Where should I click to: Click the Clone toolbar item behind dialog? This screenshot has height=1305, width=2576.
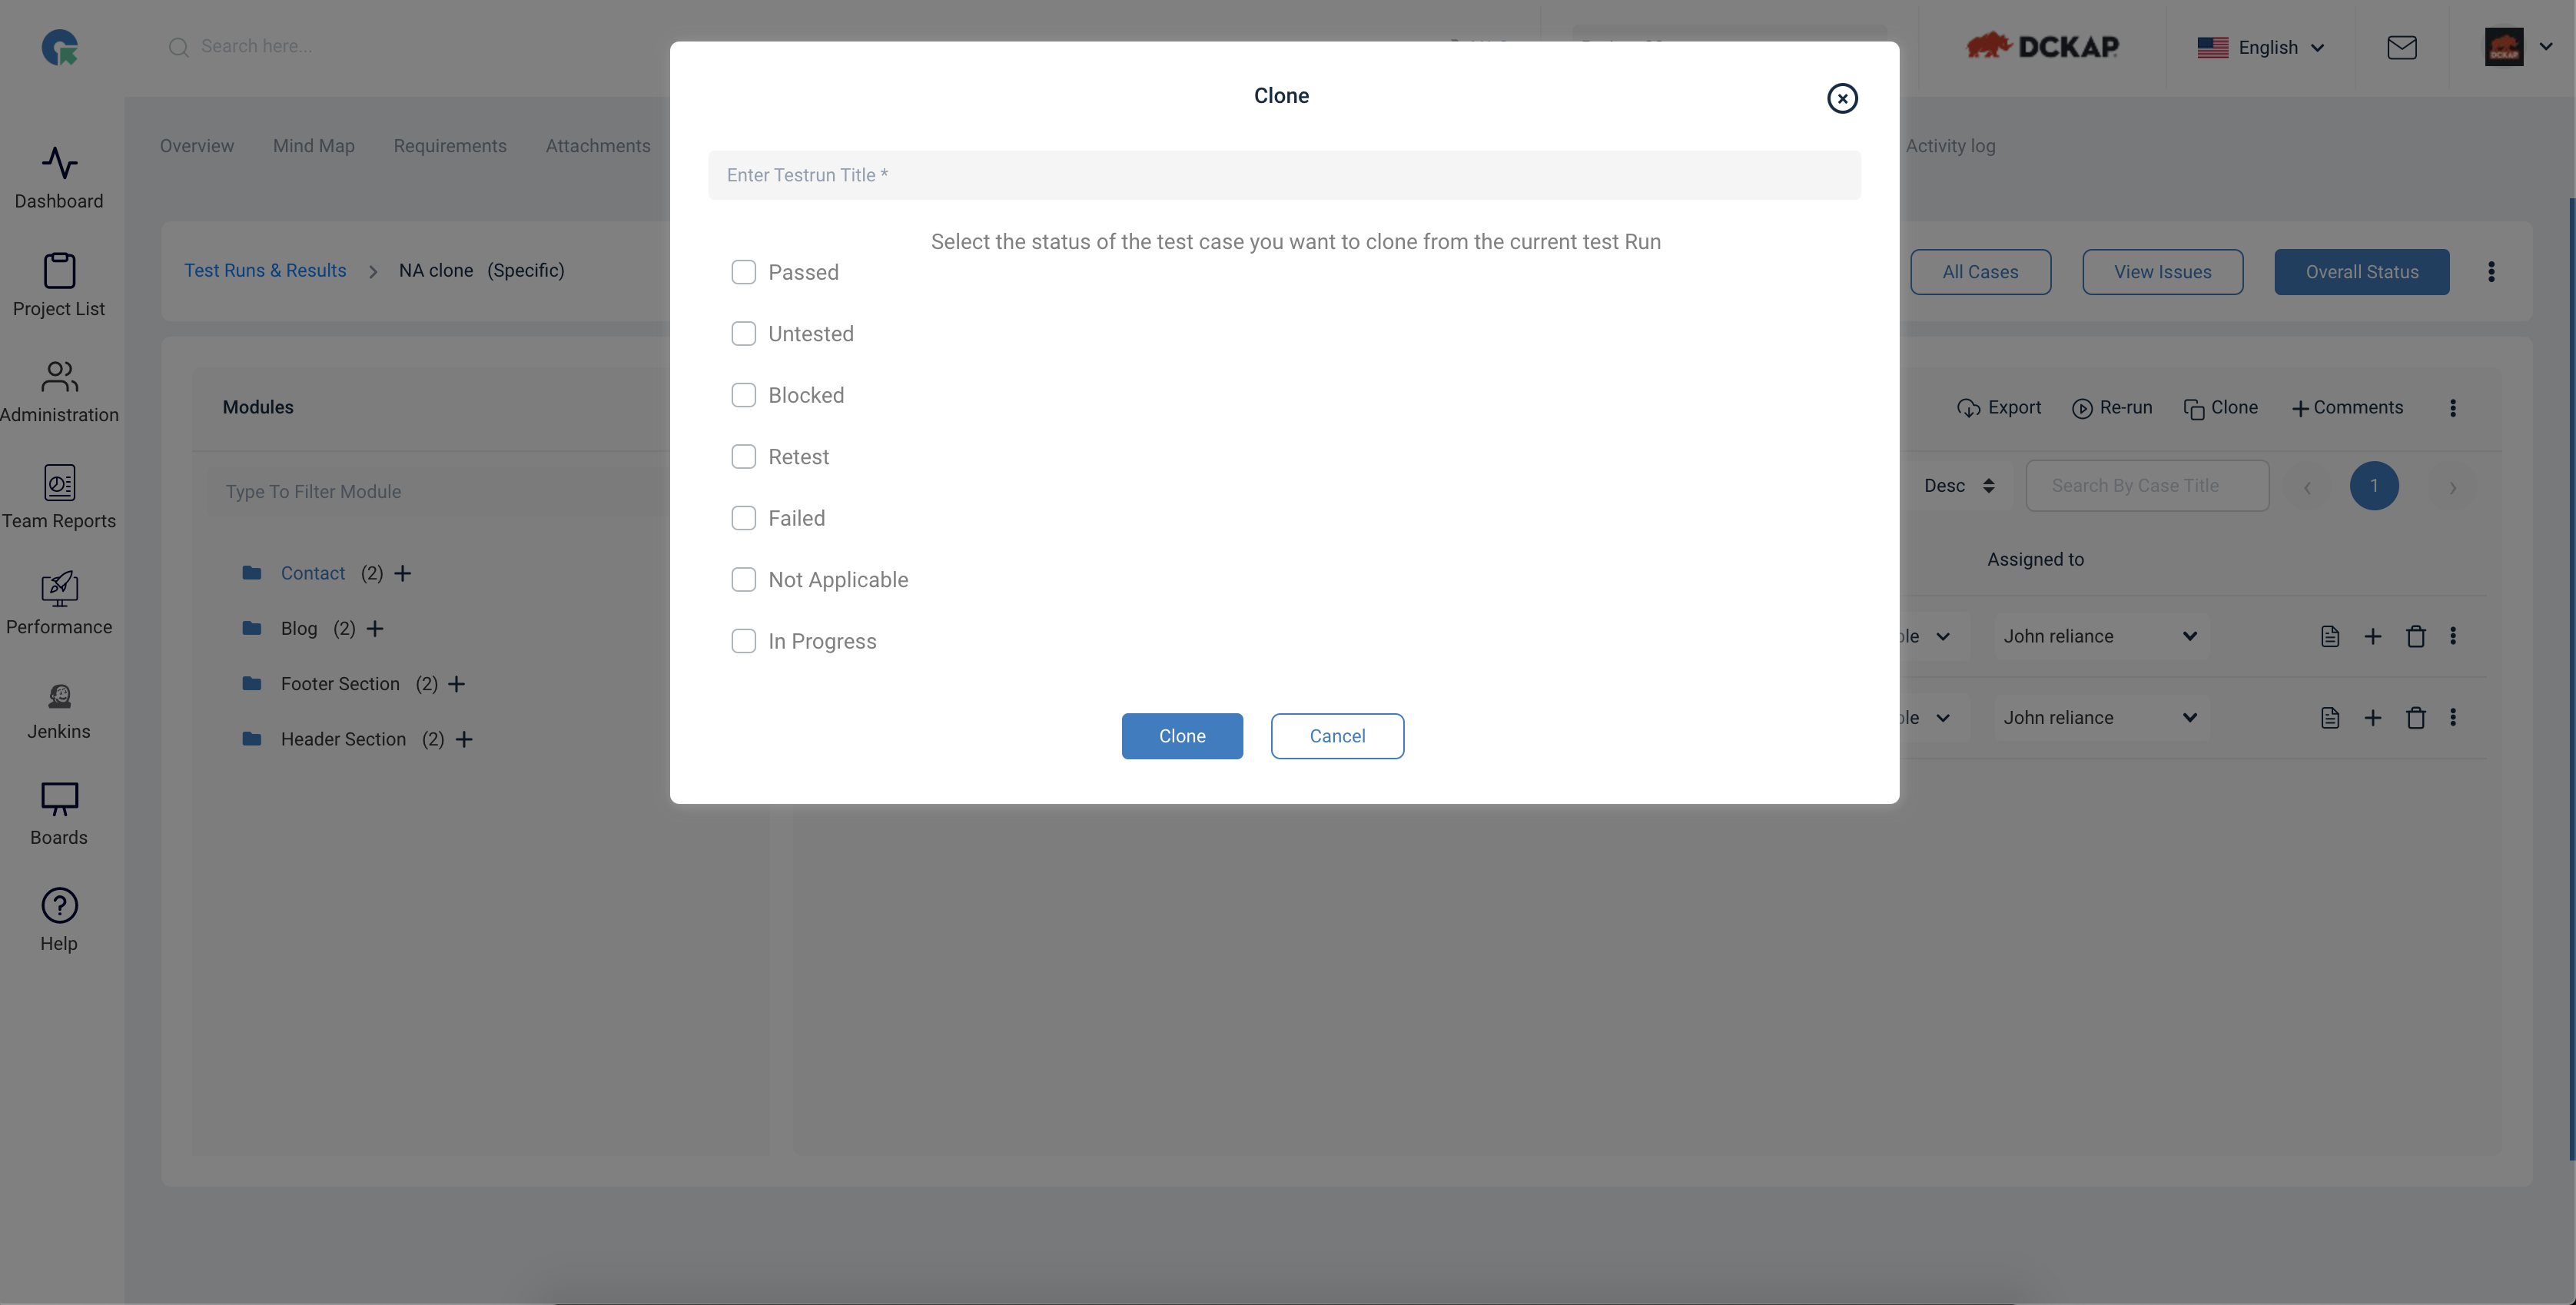click(x=2221, y=408)
